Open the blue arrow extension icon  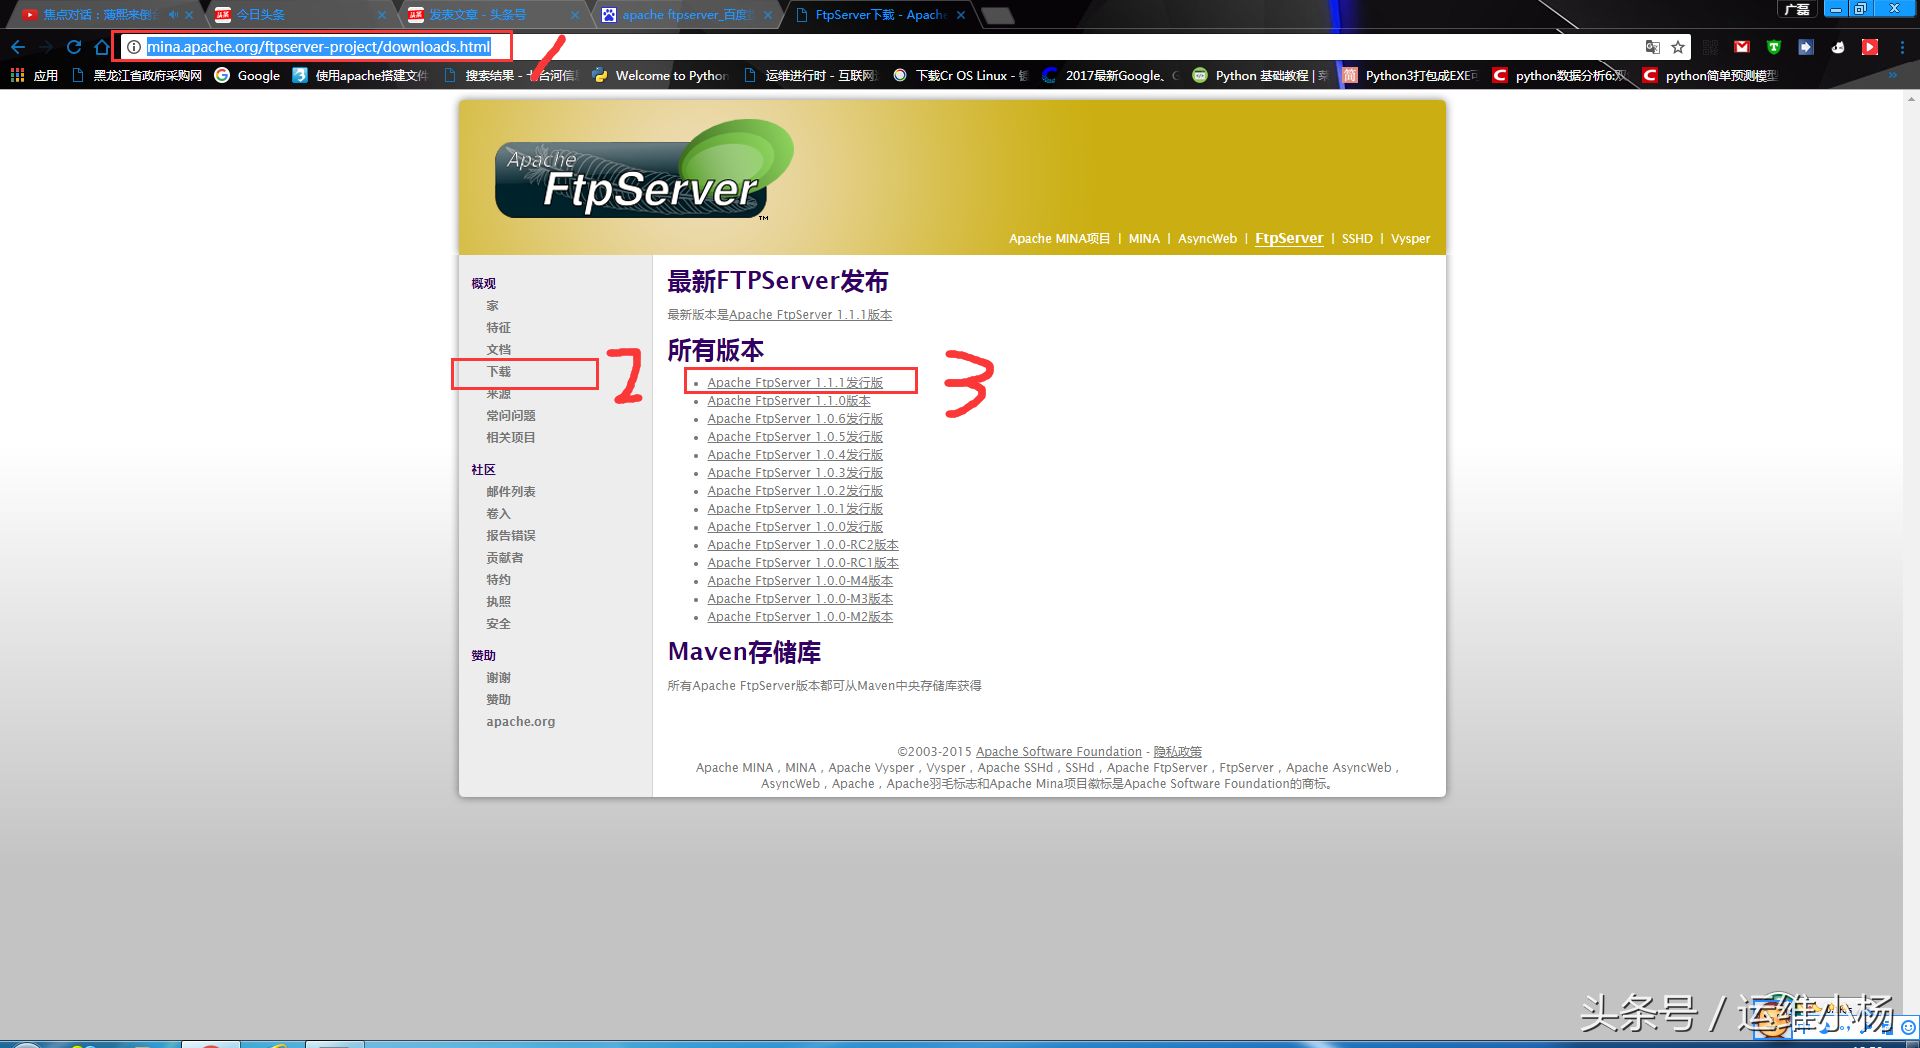point(1806,47)
